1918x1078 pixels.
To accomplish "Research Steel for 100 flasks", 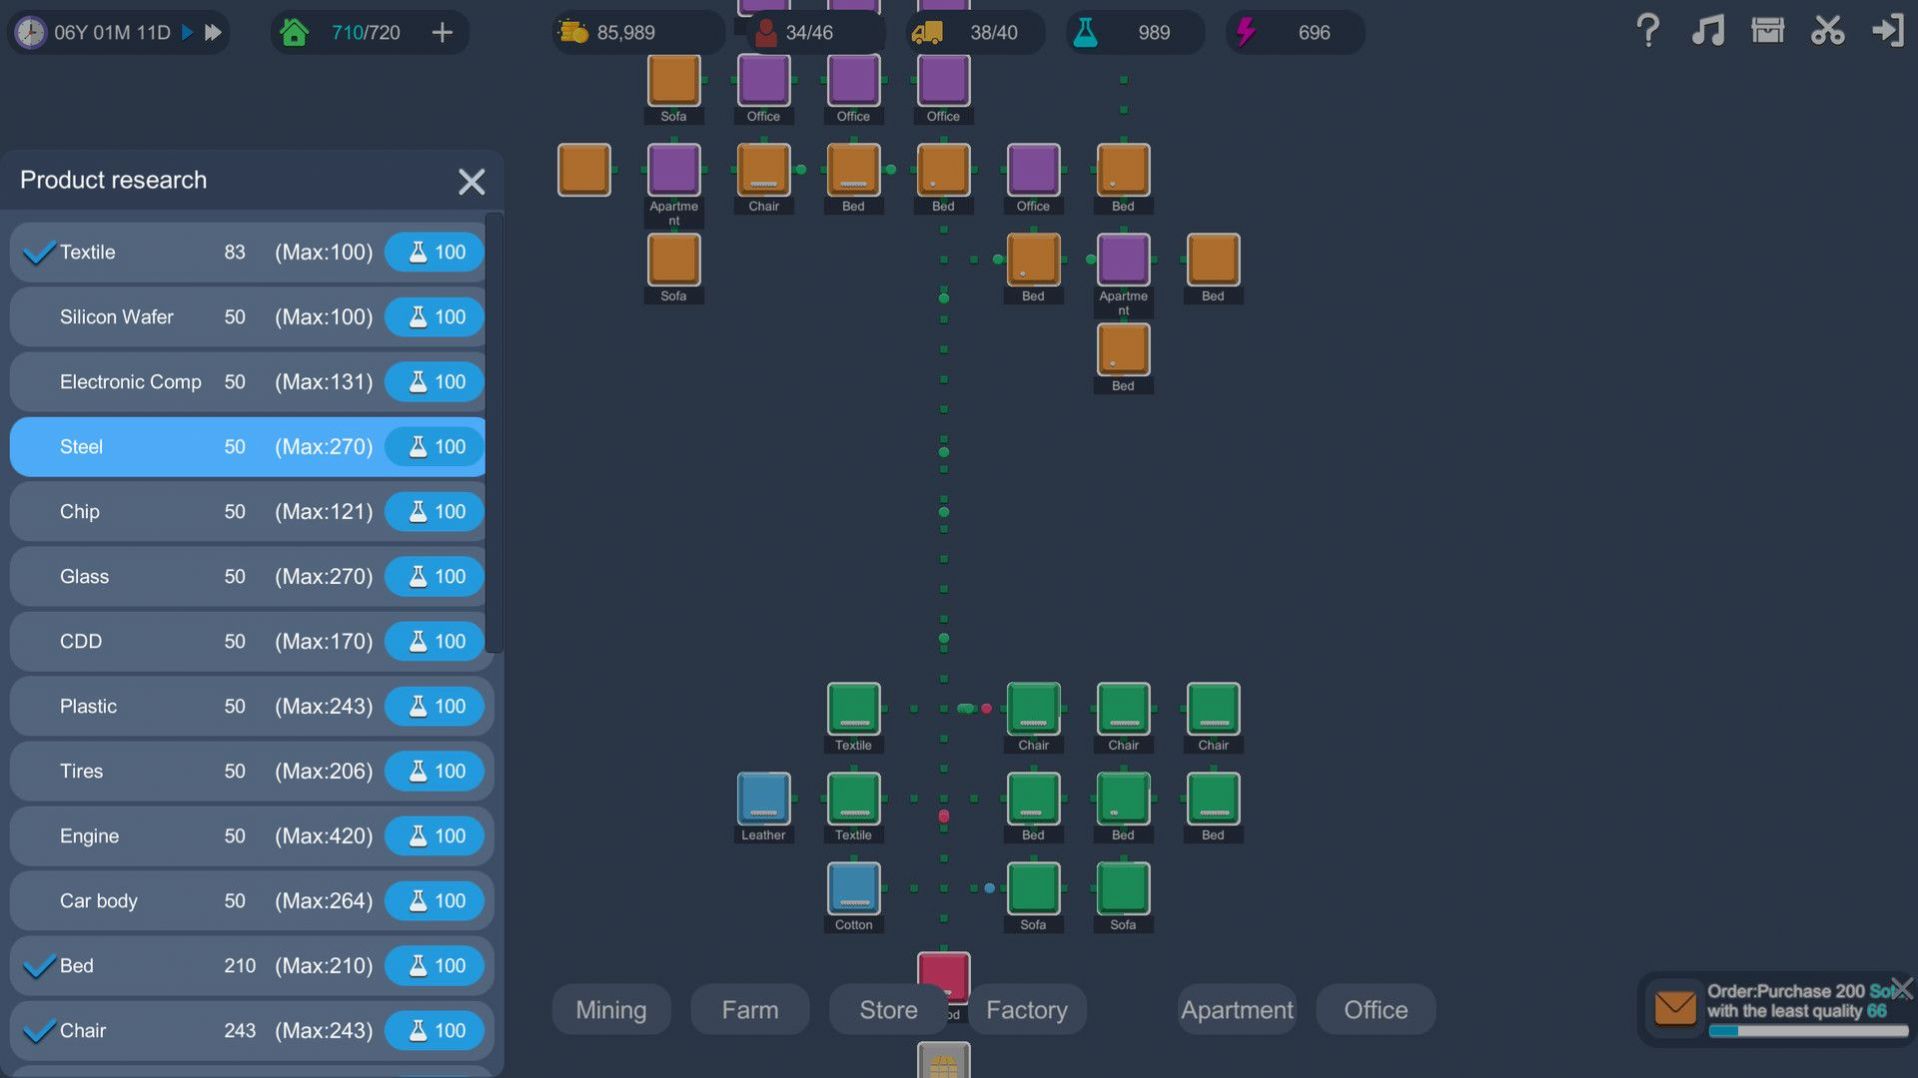I will [x=435, y=447].
